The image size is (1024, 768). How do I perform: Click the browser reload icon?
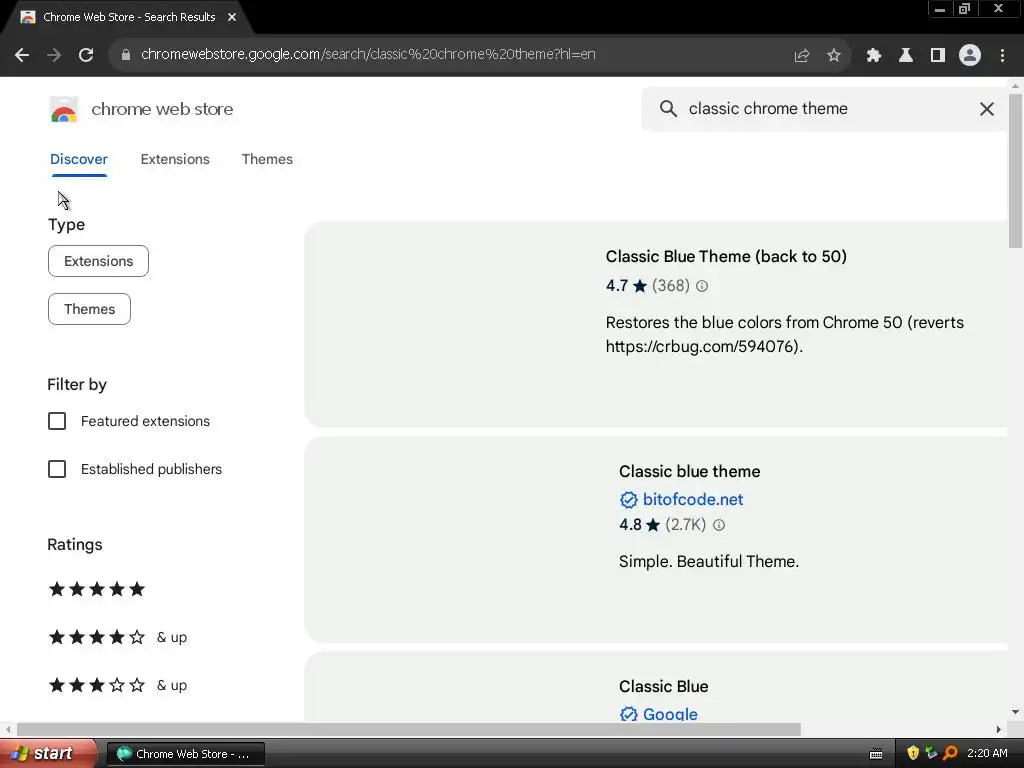86,55
